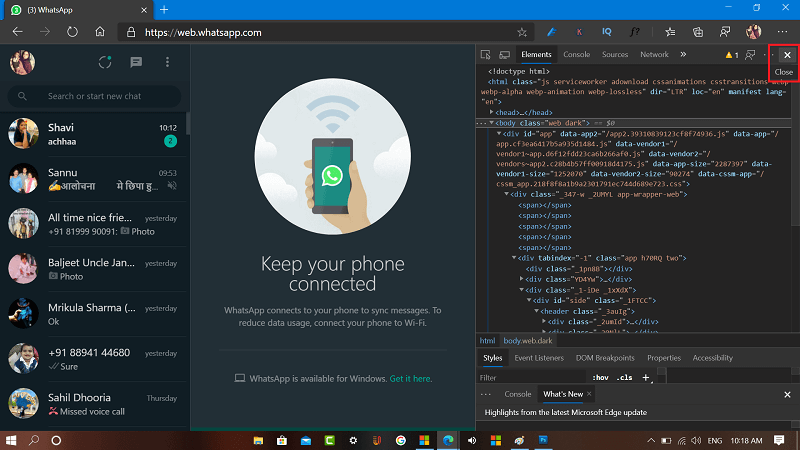
Task: Select the body.web.dark breadcrumb
Action: pyautogui.click(x=528, y=341)
